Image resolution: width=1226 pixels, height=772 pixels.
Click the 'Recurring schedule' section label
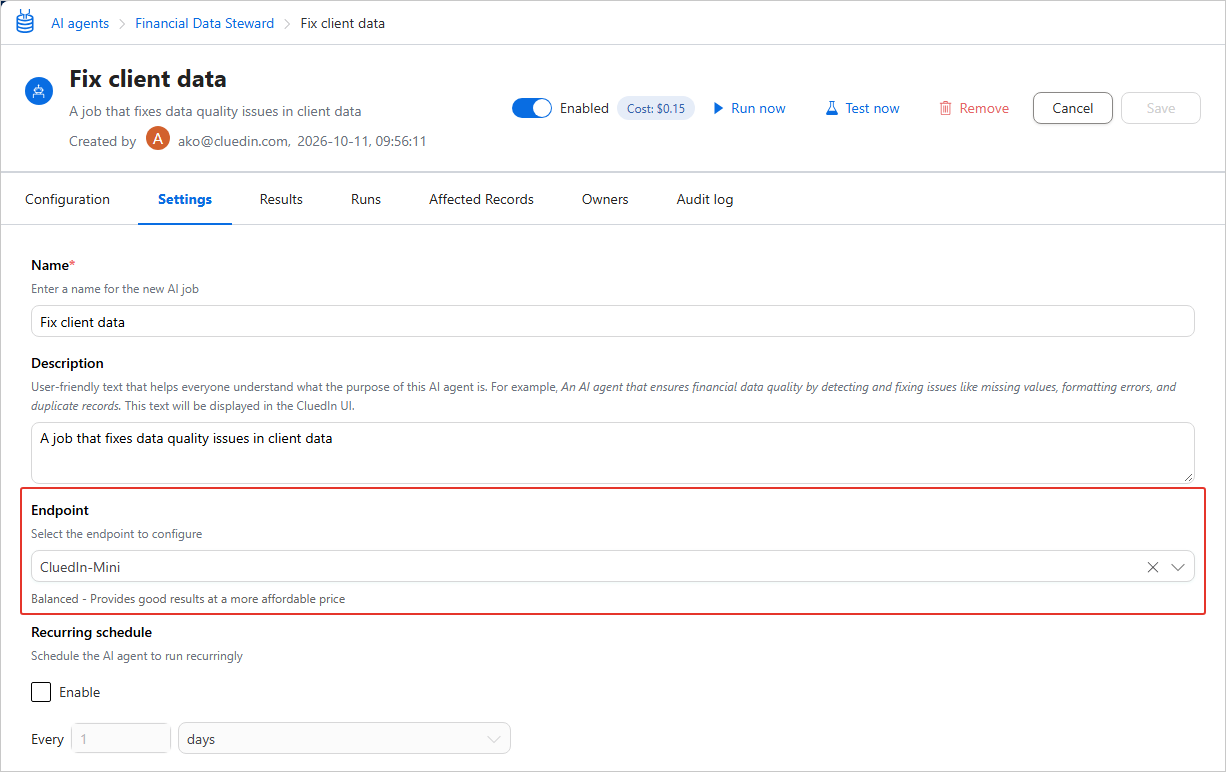[x=91, y=632]
